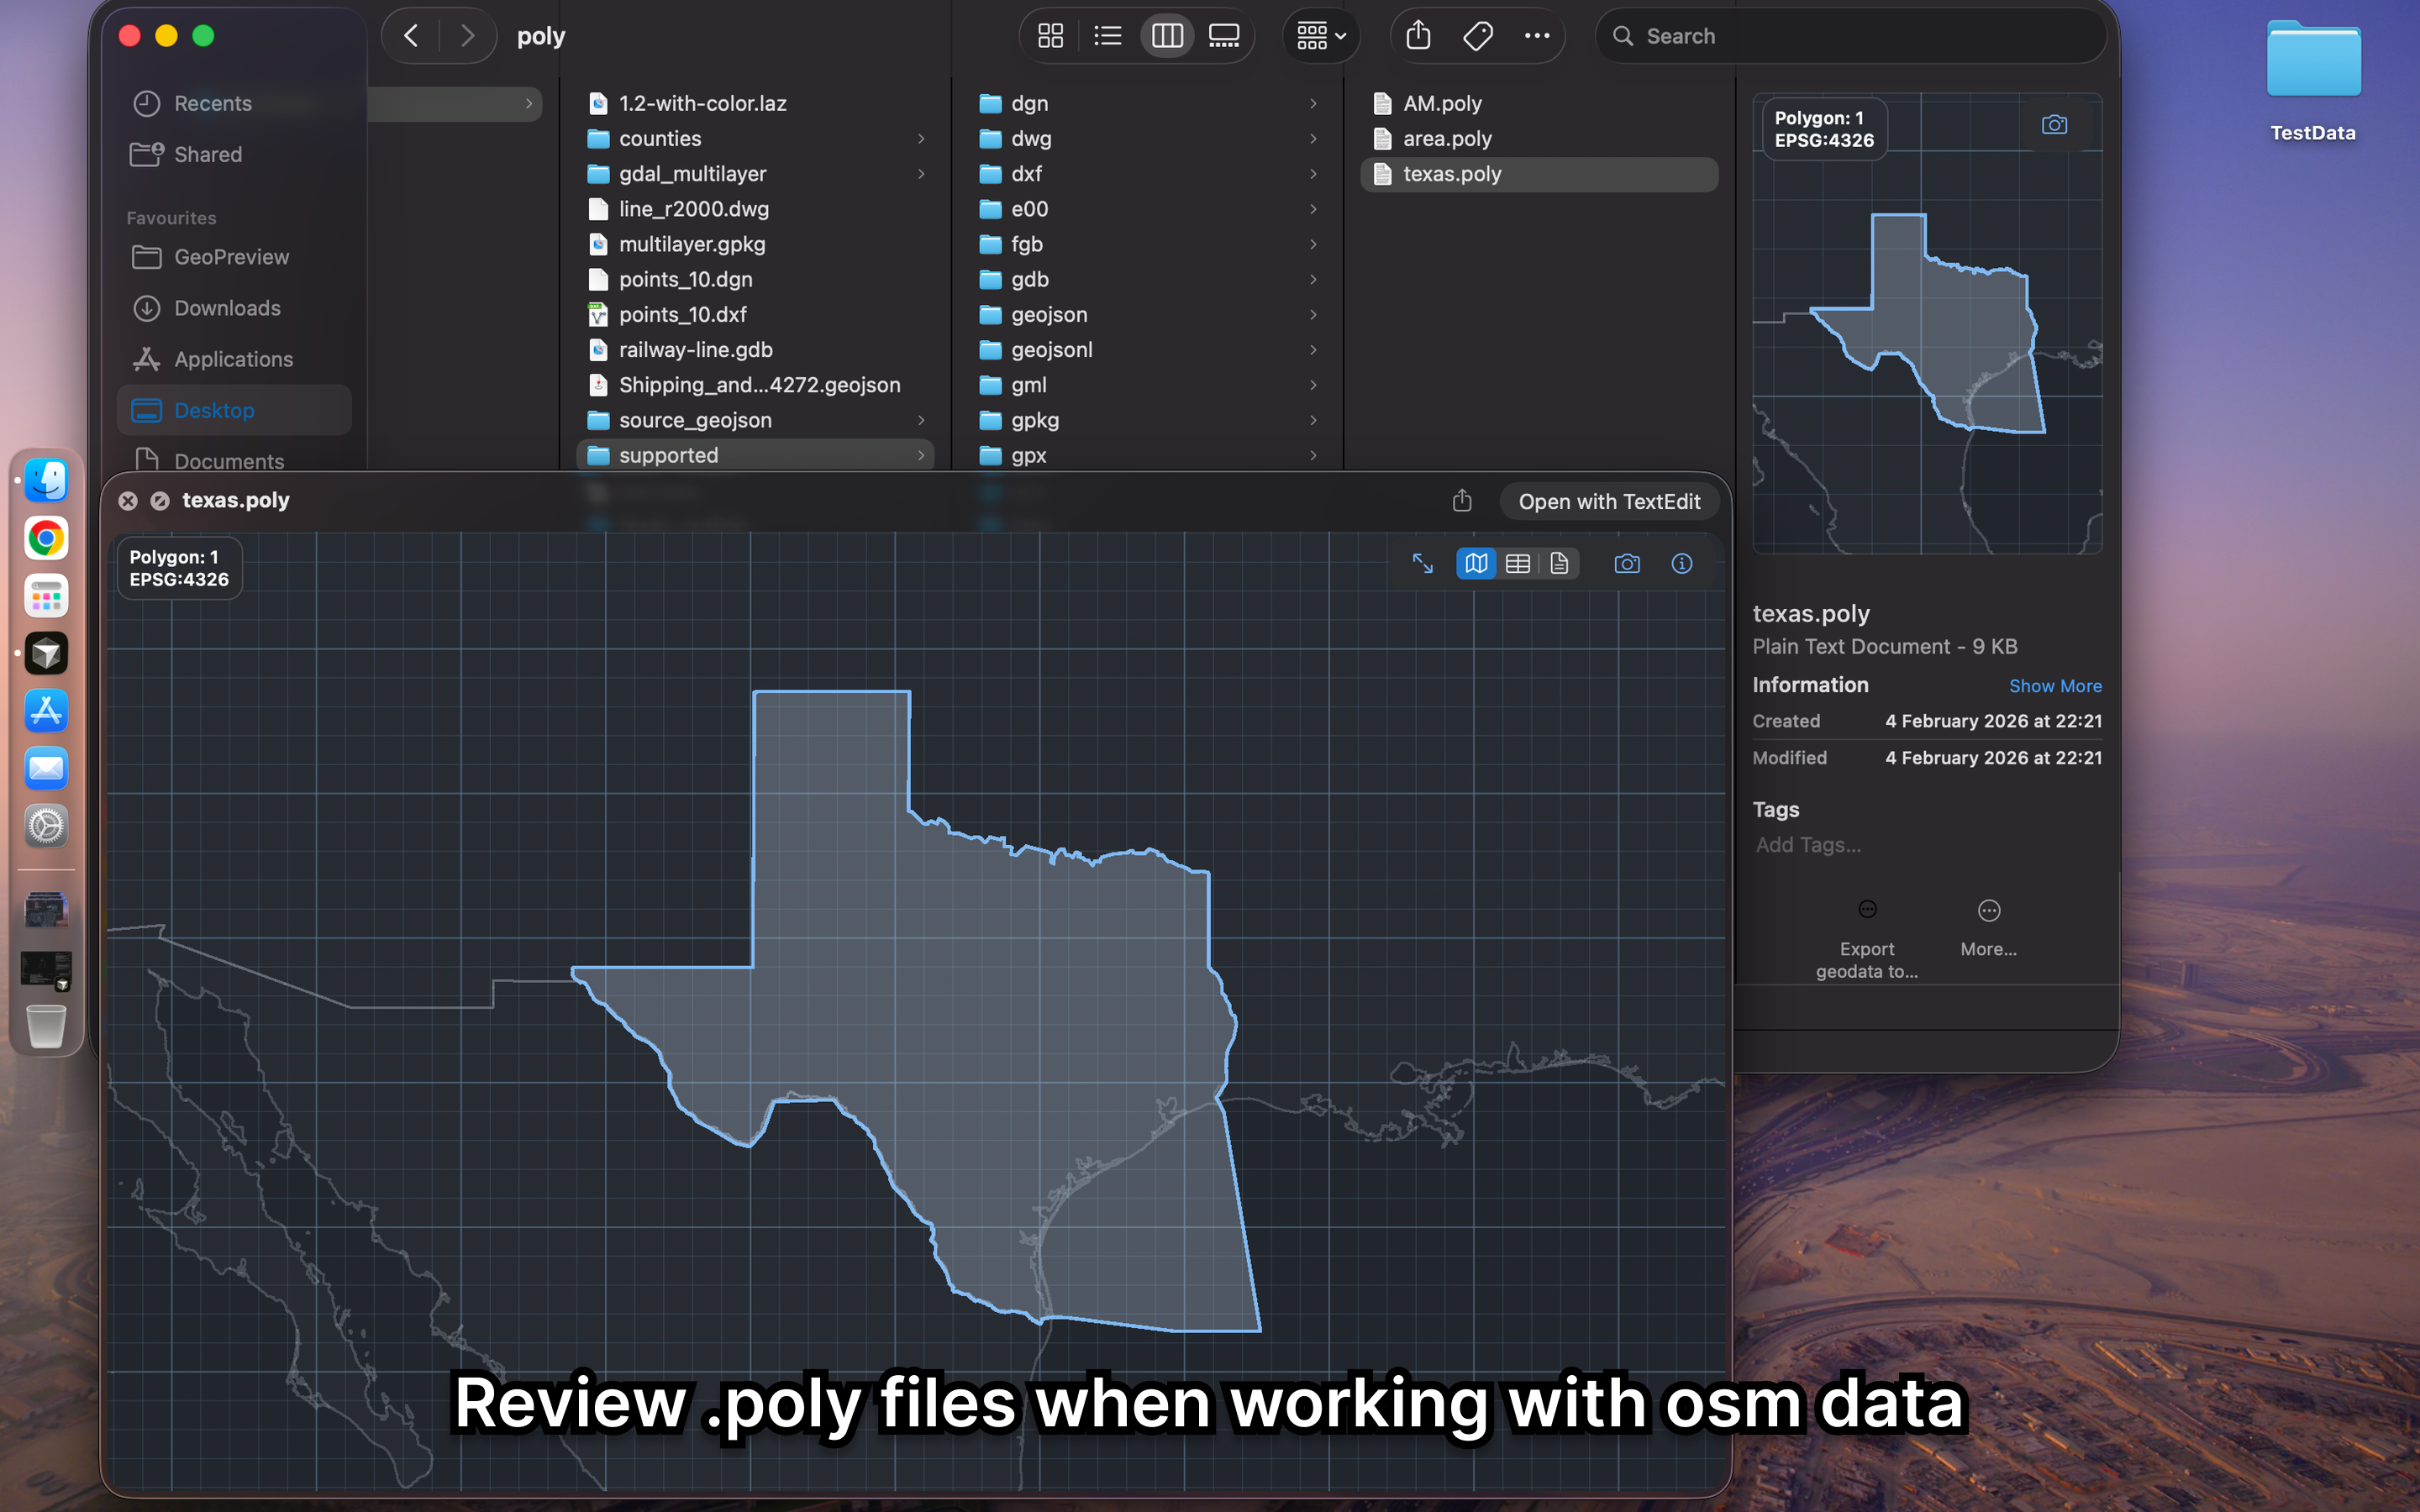Select Finder gallery view icon
2420x1512 pixels.
(x=1224, y=36)
